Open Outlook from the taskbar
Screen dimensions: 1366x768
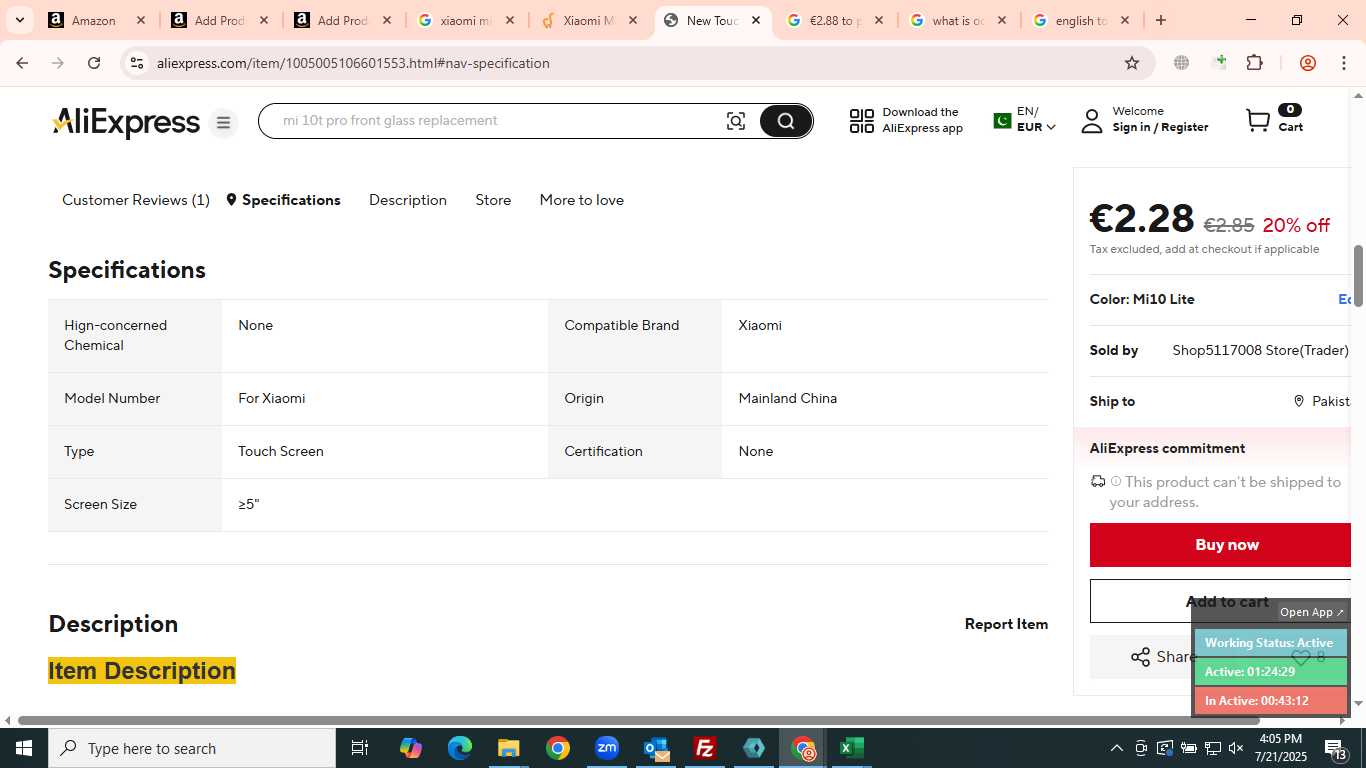(x=656, y=748)
